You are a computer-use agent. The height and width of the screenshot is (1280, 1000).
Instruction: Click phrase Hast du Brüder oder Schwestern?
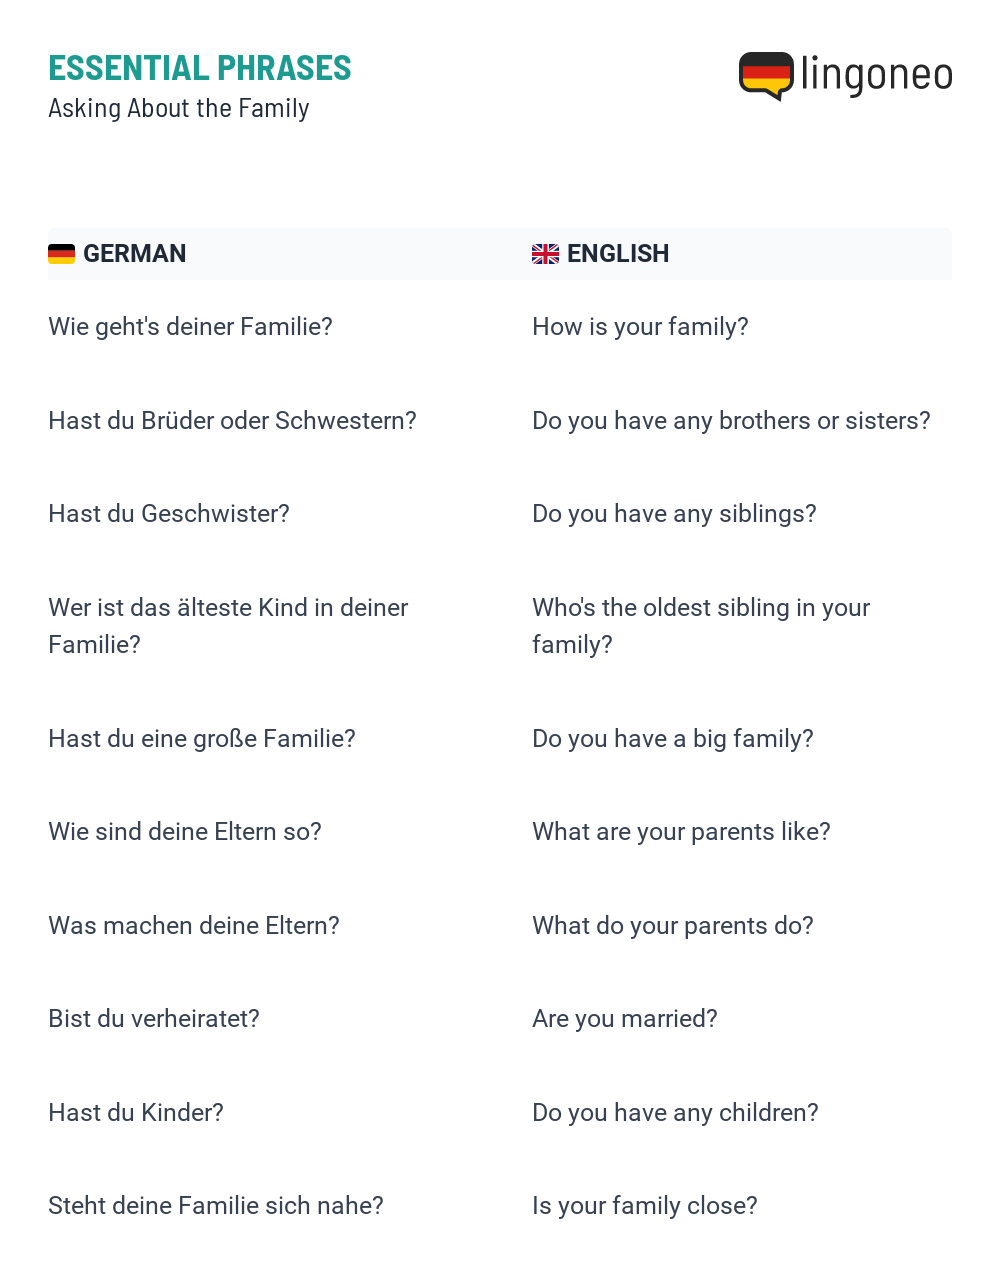[x=232, y=421]
